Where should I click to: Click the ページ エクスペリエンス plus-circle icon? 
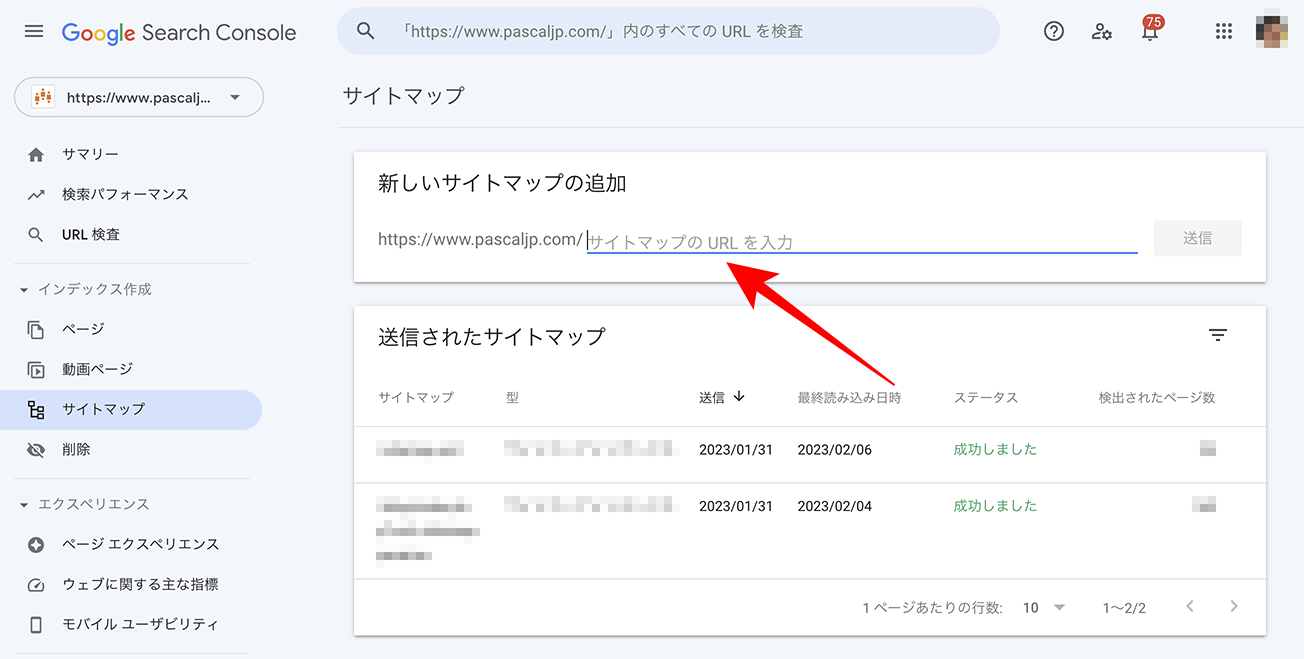point(36,544)
